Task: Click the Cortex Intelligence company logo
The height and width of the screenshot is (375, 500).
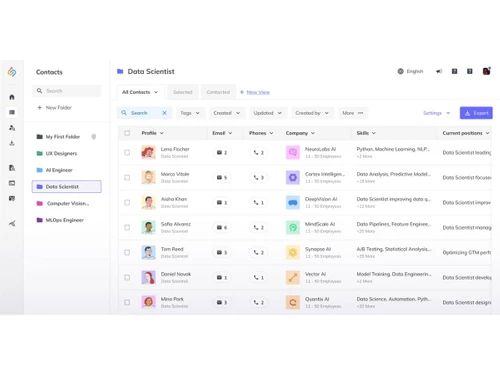Action: (x=293, y=178)
